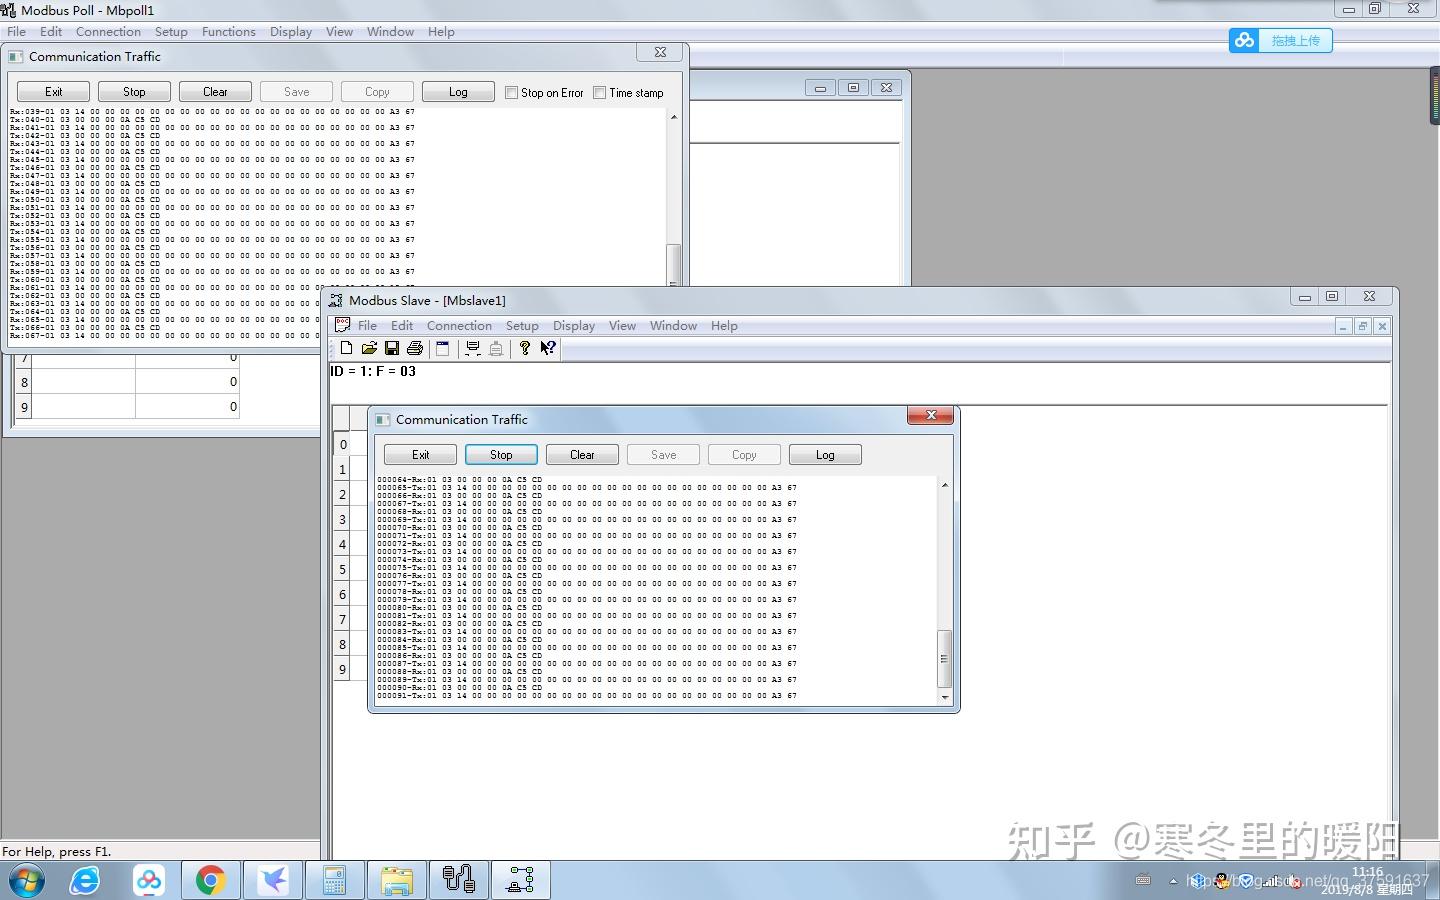Open the Display setup window icon

pos(442,348)
